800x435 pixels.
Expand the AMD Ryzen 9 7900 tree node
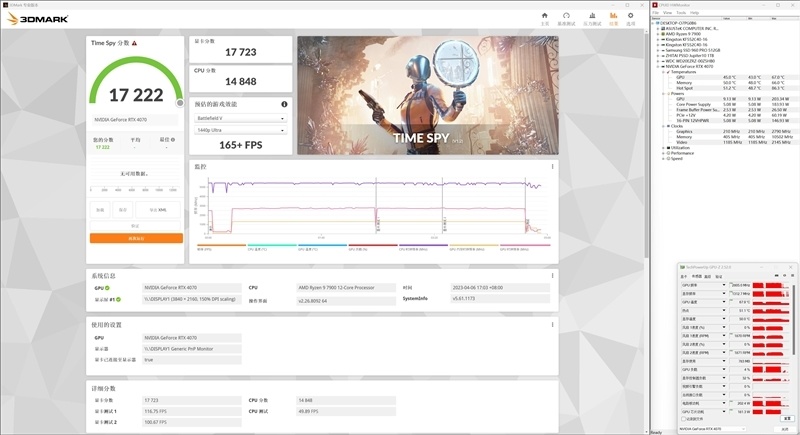pos(657,35)
